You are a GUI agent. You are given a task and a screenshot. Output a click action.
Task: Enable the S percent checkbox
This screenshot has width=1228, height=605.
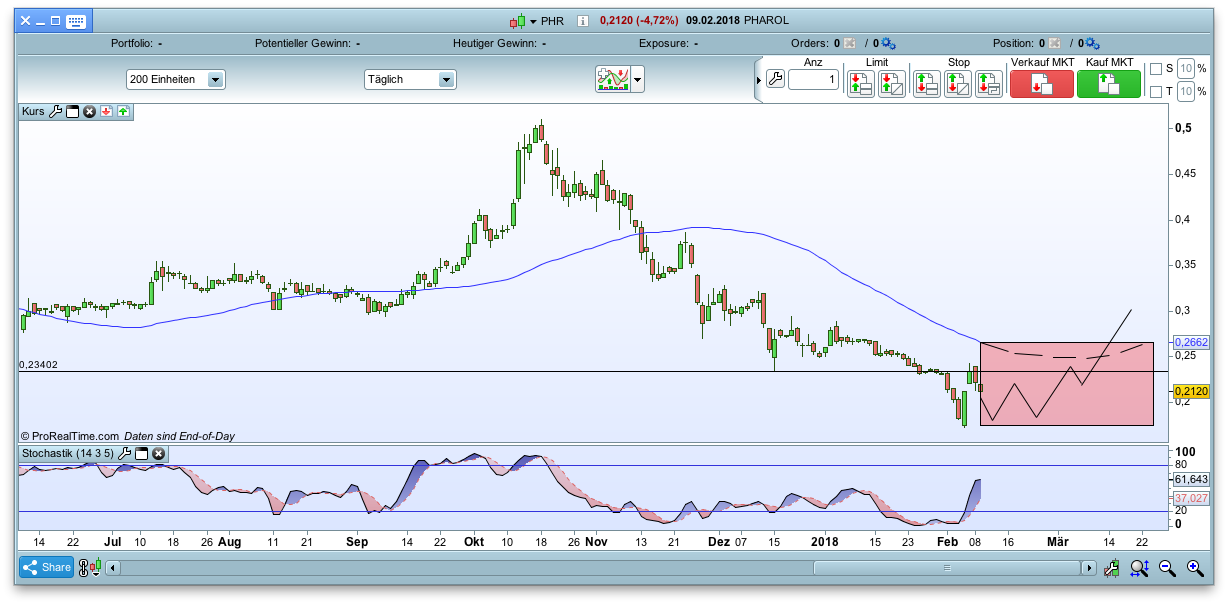coord(1156,69)
